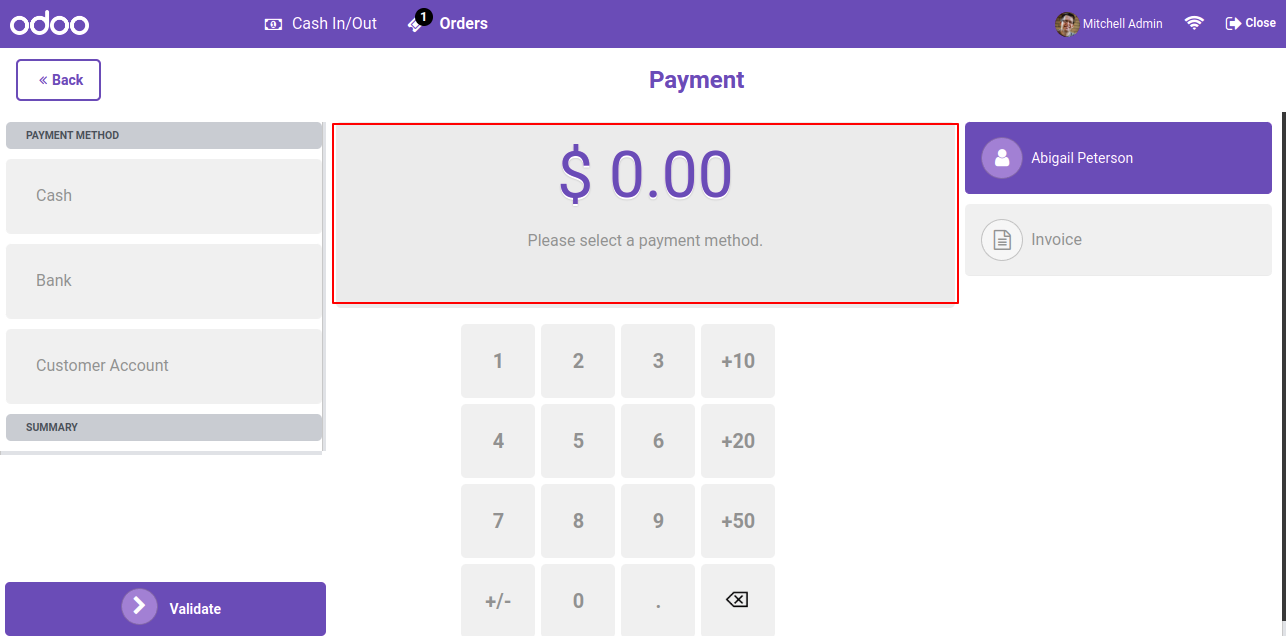Click the Invoice document icon
1286x636 pixels.
point(1002,240)
